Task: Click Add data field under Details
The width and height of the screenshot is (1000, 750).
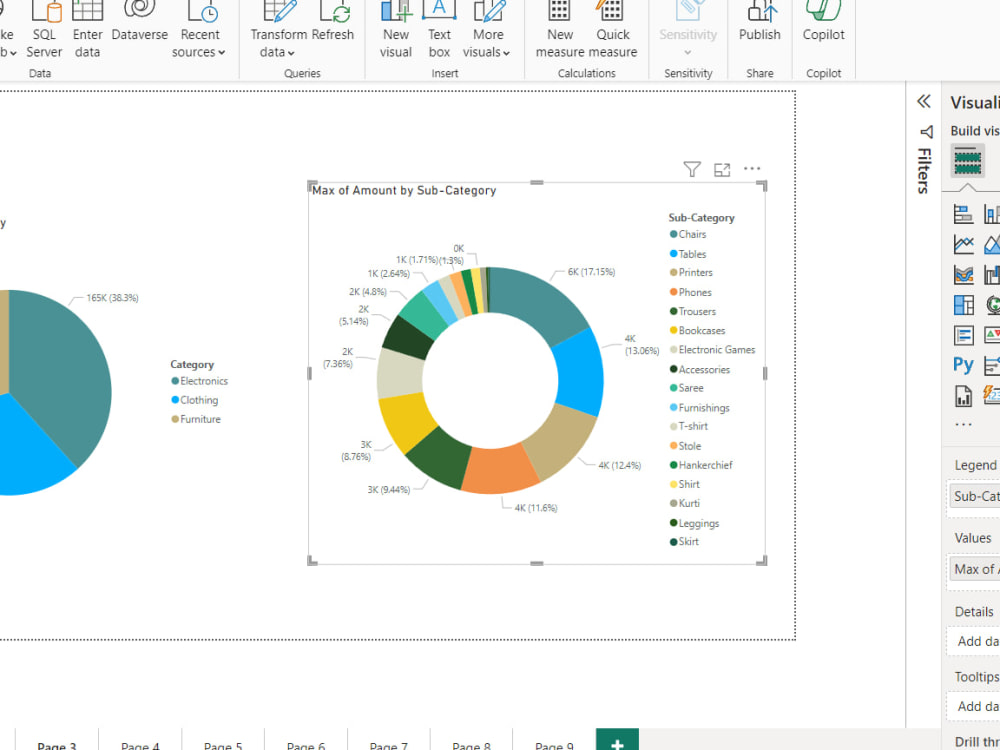Action: pyautogui.click(x=975, y=642)
